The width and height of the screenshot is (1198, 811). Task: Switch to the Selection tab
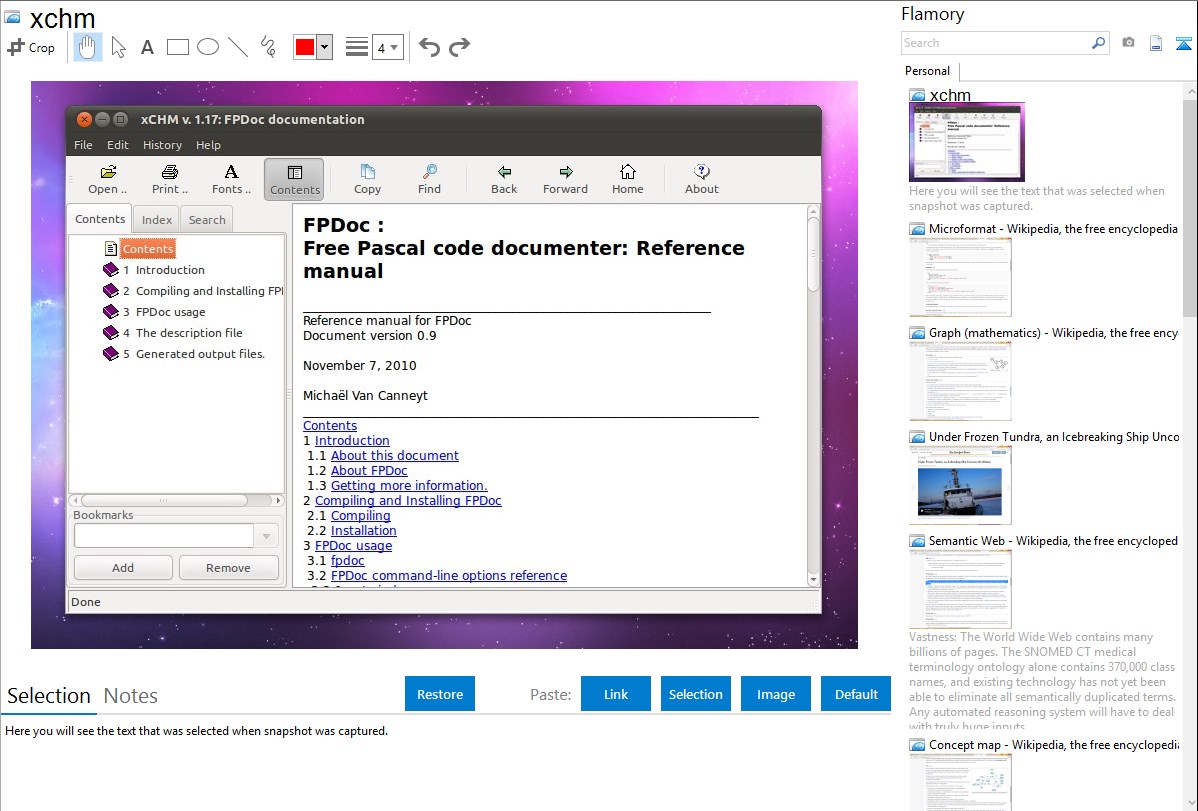(x=49, y=696)
